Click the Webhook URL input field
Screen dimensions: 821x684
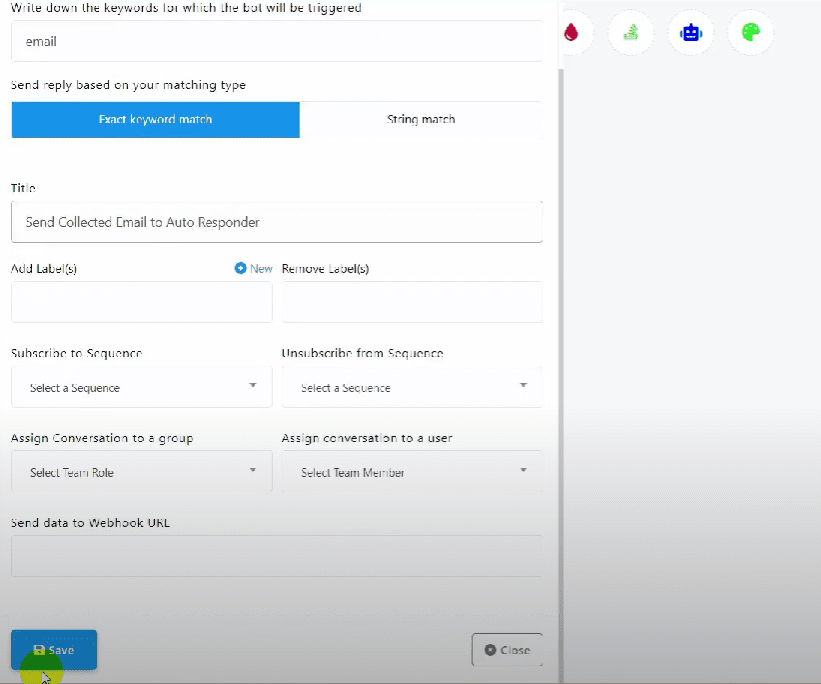coord(276,556)
